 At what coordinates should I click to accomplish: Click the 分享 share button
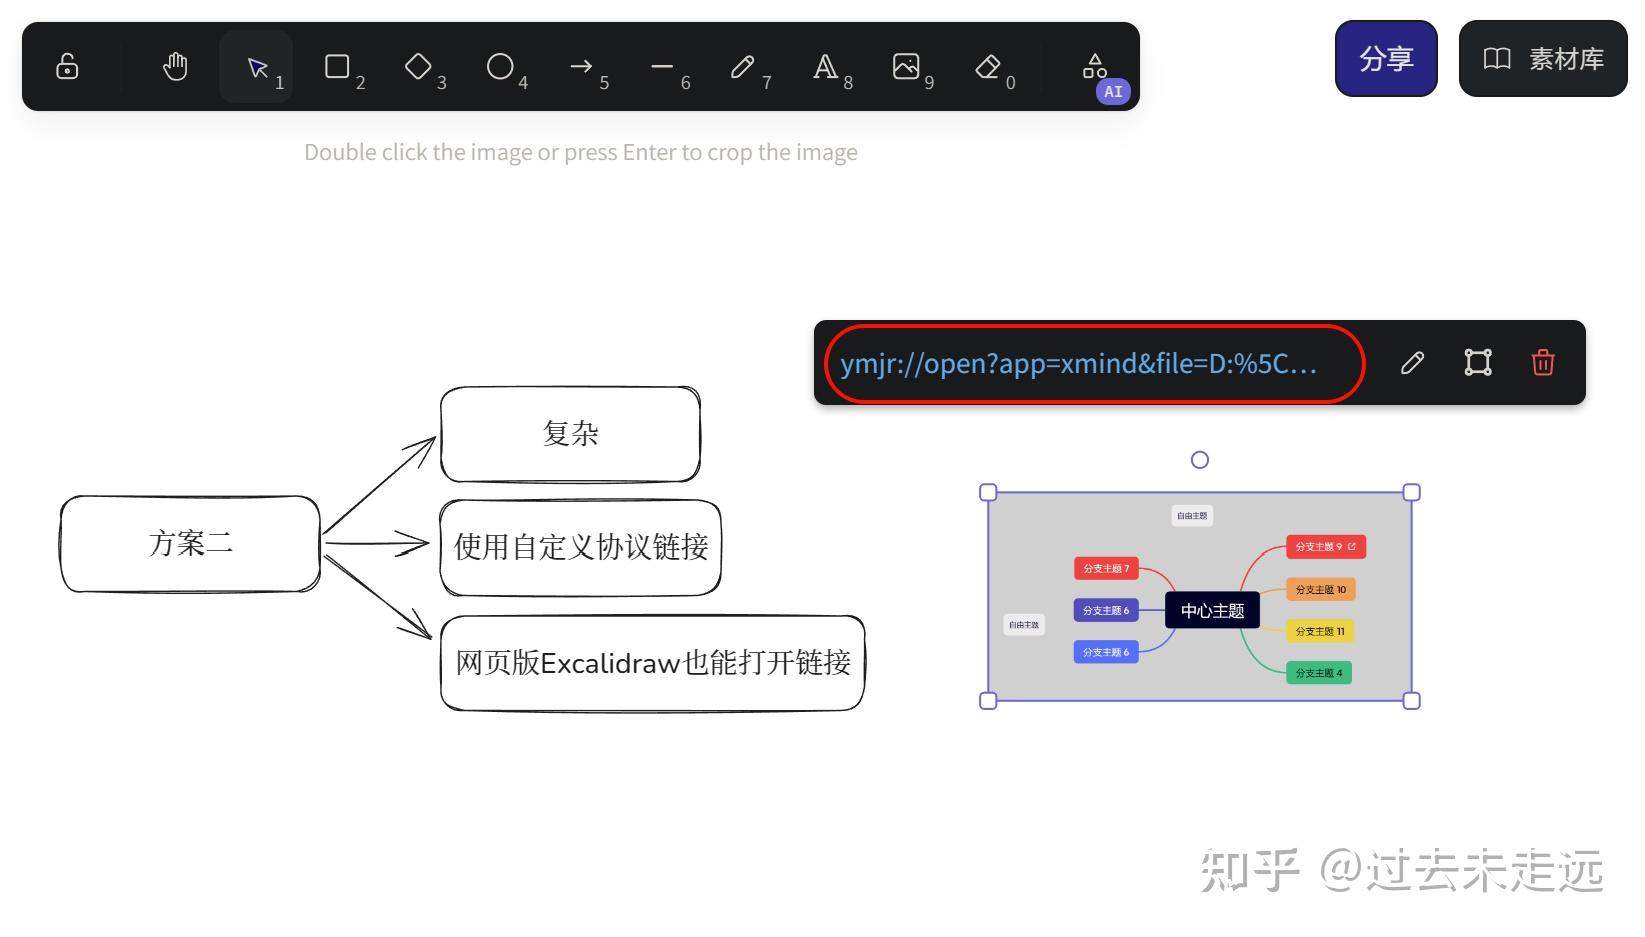coord(1386,59)
